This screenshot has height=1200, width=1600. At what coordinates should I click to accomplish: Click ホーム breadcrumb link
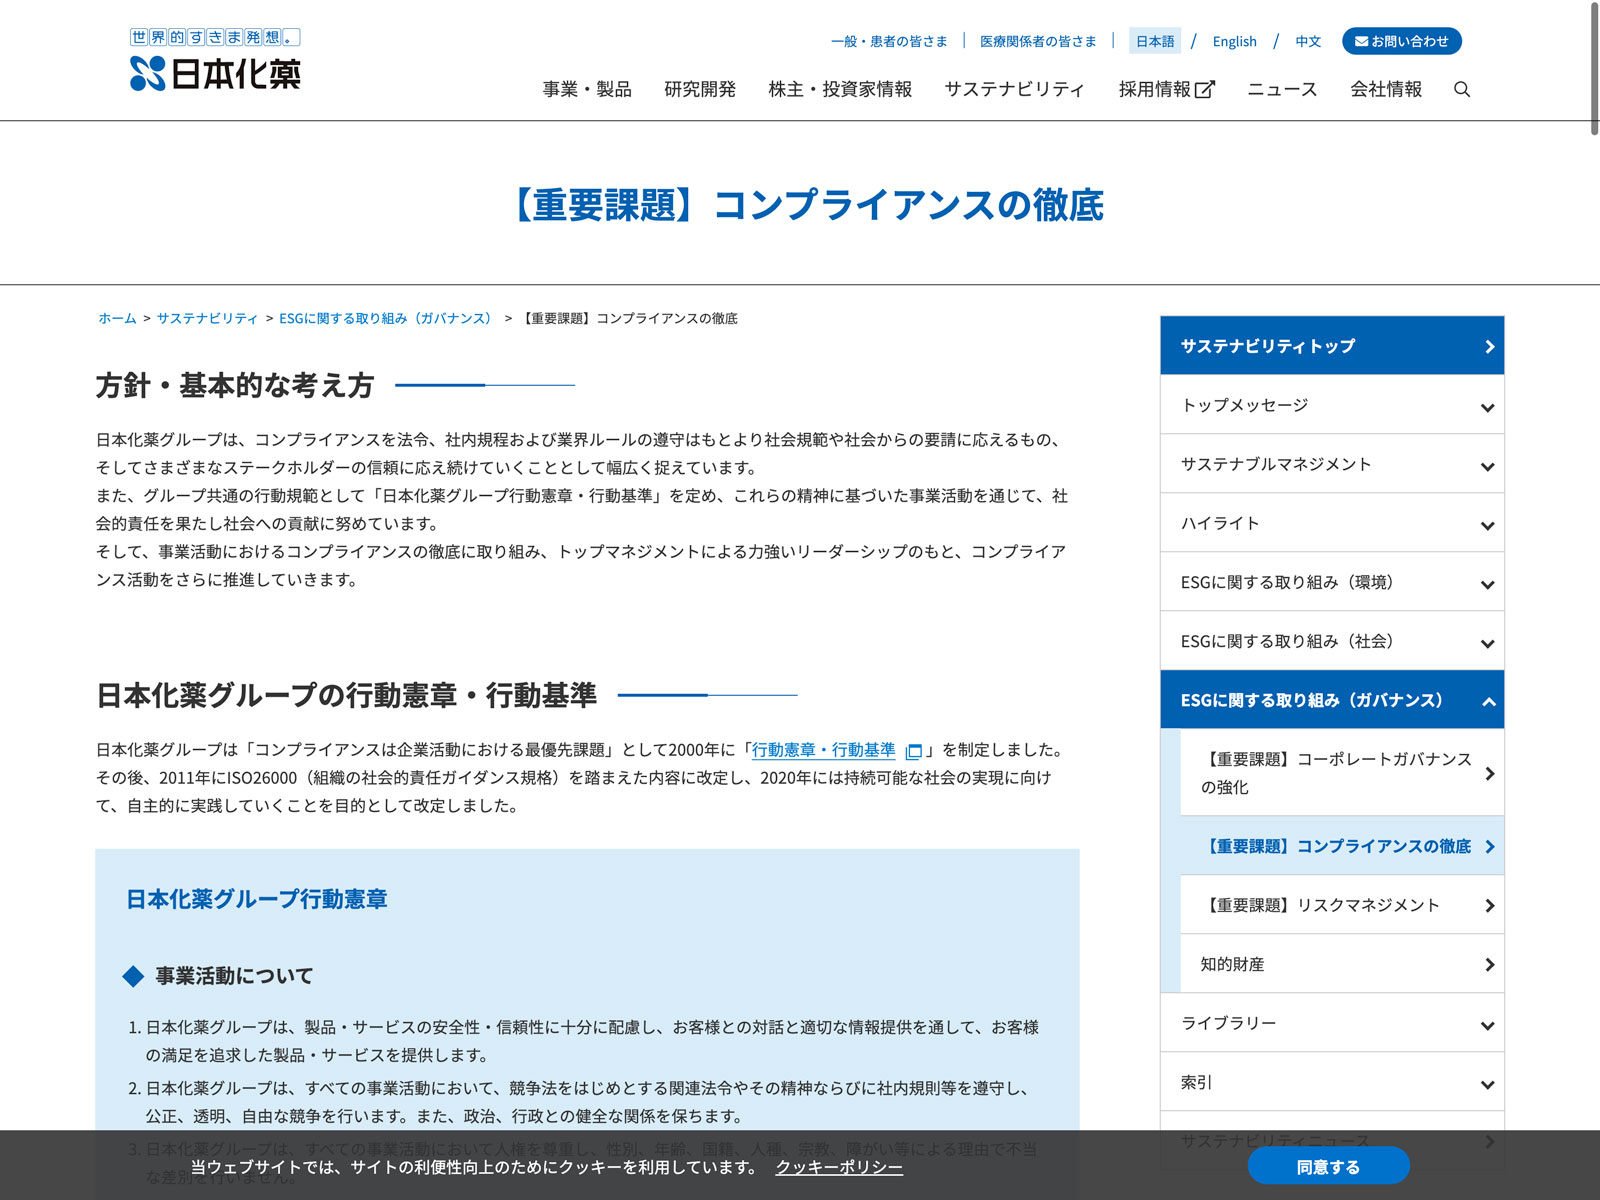point(117,318)
